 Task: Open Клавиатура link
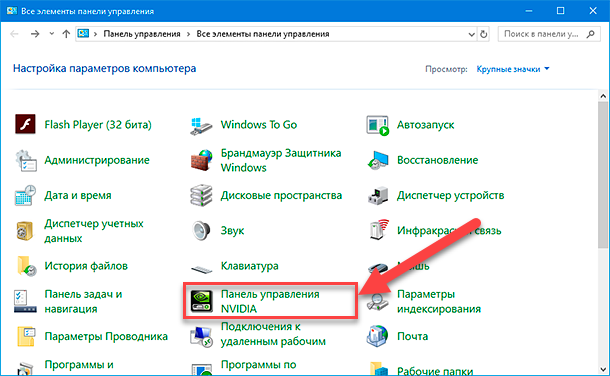point(249,266)
